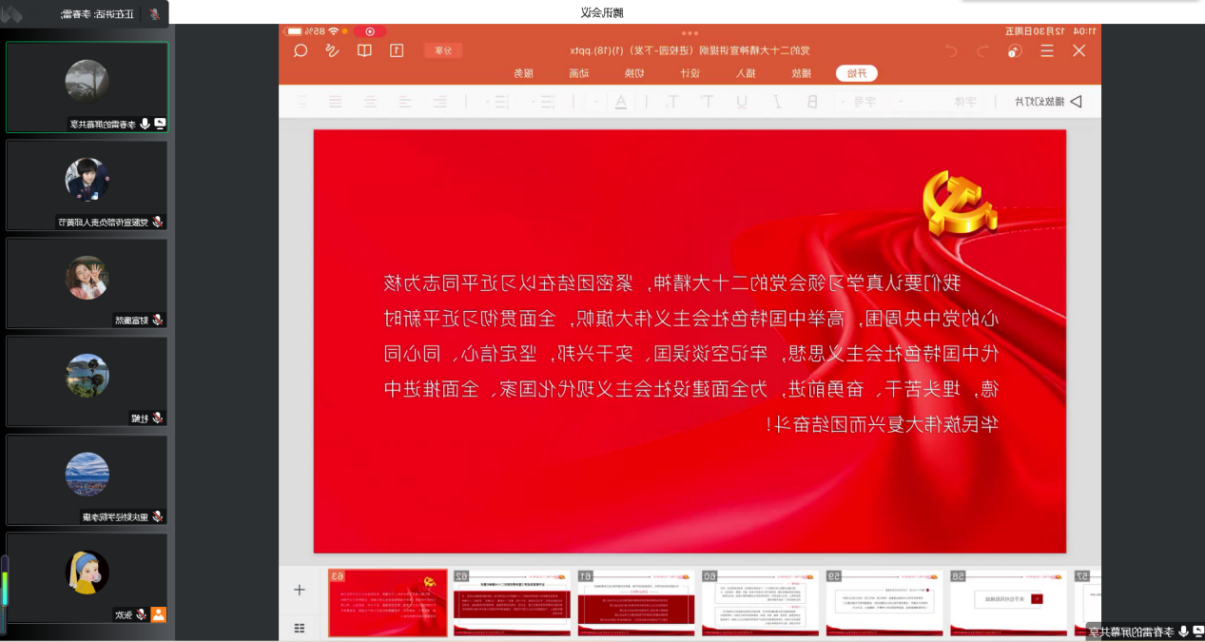Viewport: 1205px width, 642px height.
Task: Click the 分享 share button
Action: click(443, 50)
